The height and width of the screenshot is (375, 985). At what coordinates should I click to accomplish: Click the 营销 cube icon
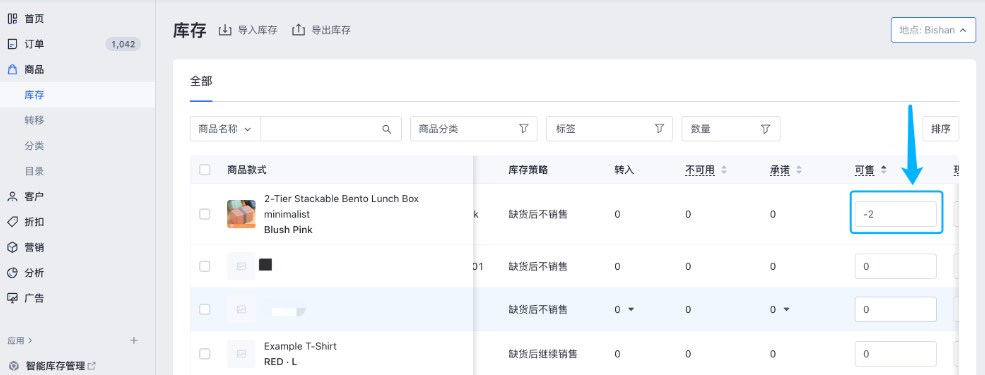tap(12, 247)
